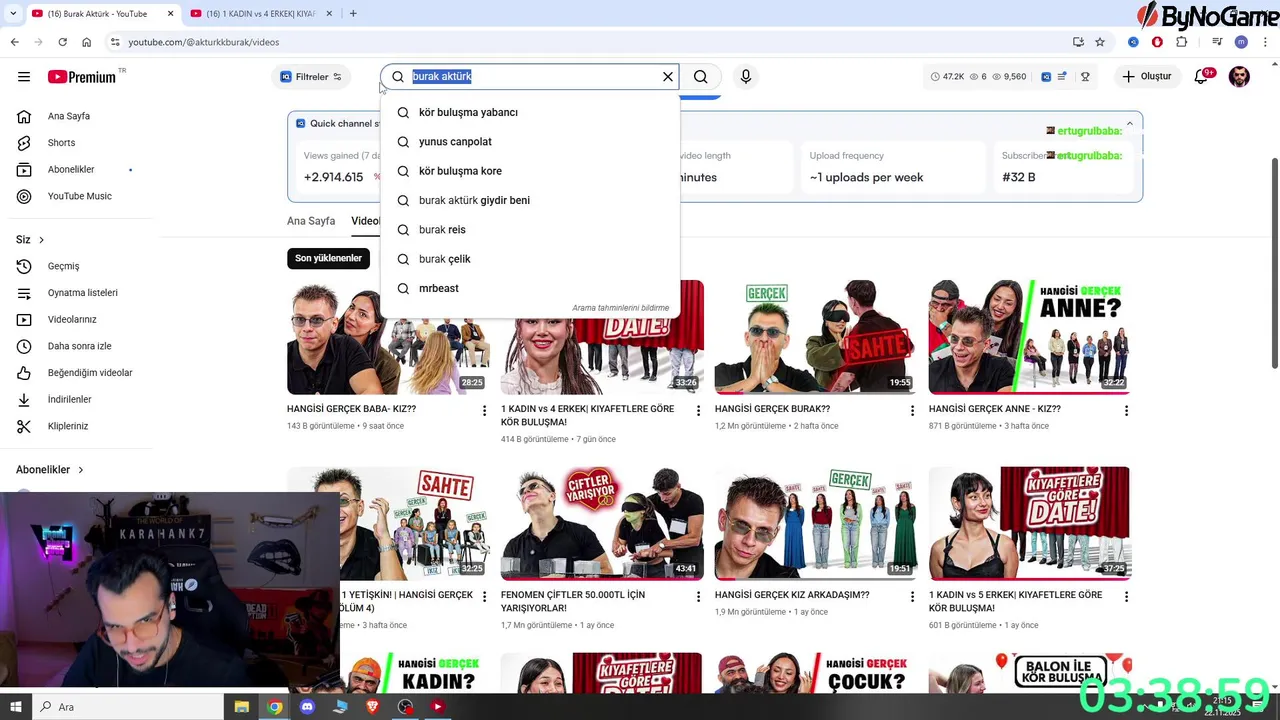1280x720 pixels.
Task: Choose suggestion burak aktürk giydir beni
Action: [x=530, y=200]
